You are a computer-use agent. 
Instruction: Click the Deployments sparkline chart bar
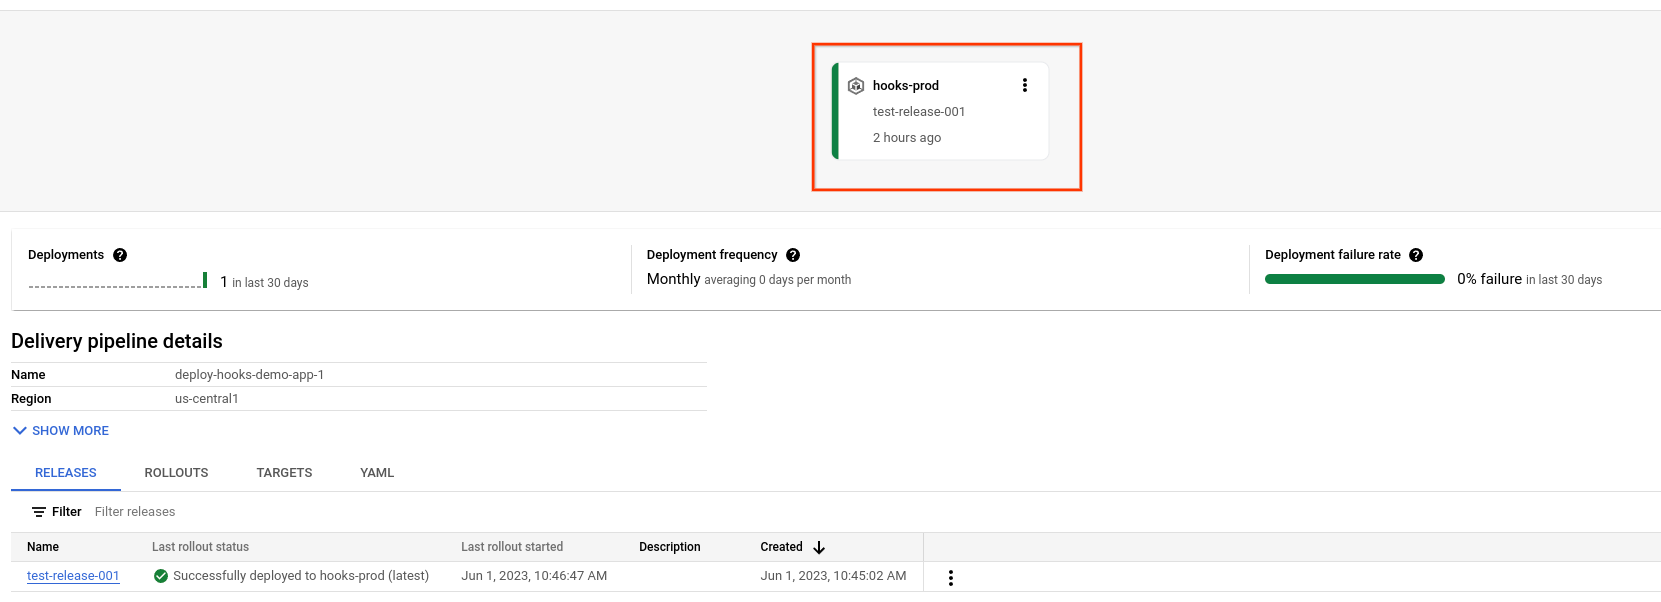pyautogui.click(x=205, y=280)
